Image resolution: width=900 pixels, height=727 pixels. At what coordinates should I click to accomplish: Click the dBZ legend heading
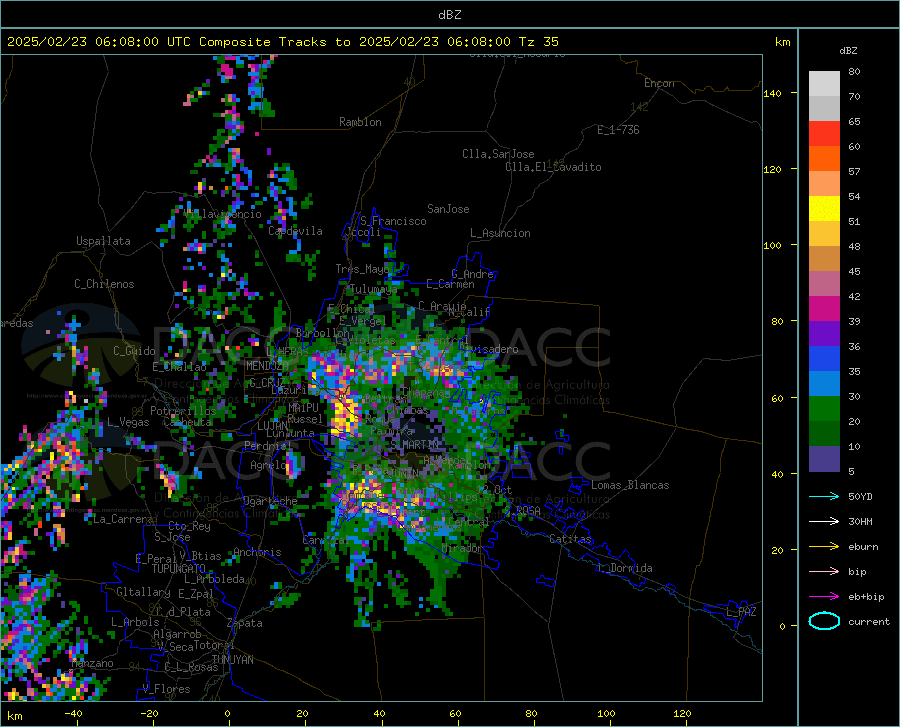(x=848, y=50)
